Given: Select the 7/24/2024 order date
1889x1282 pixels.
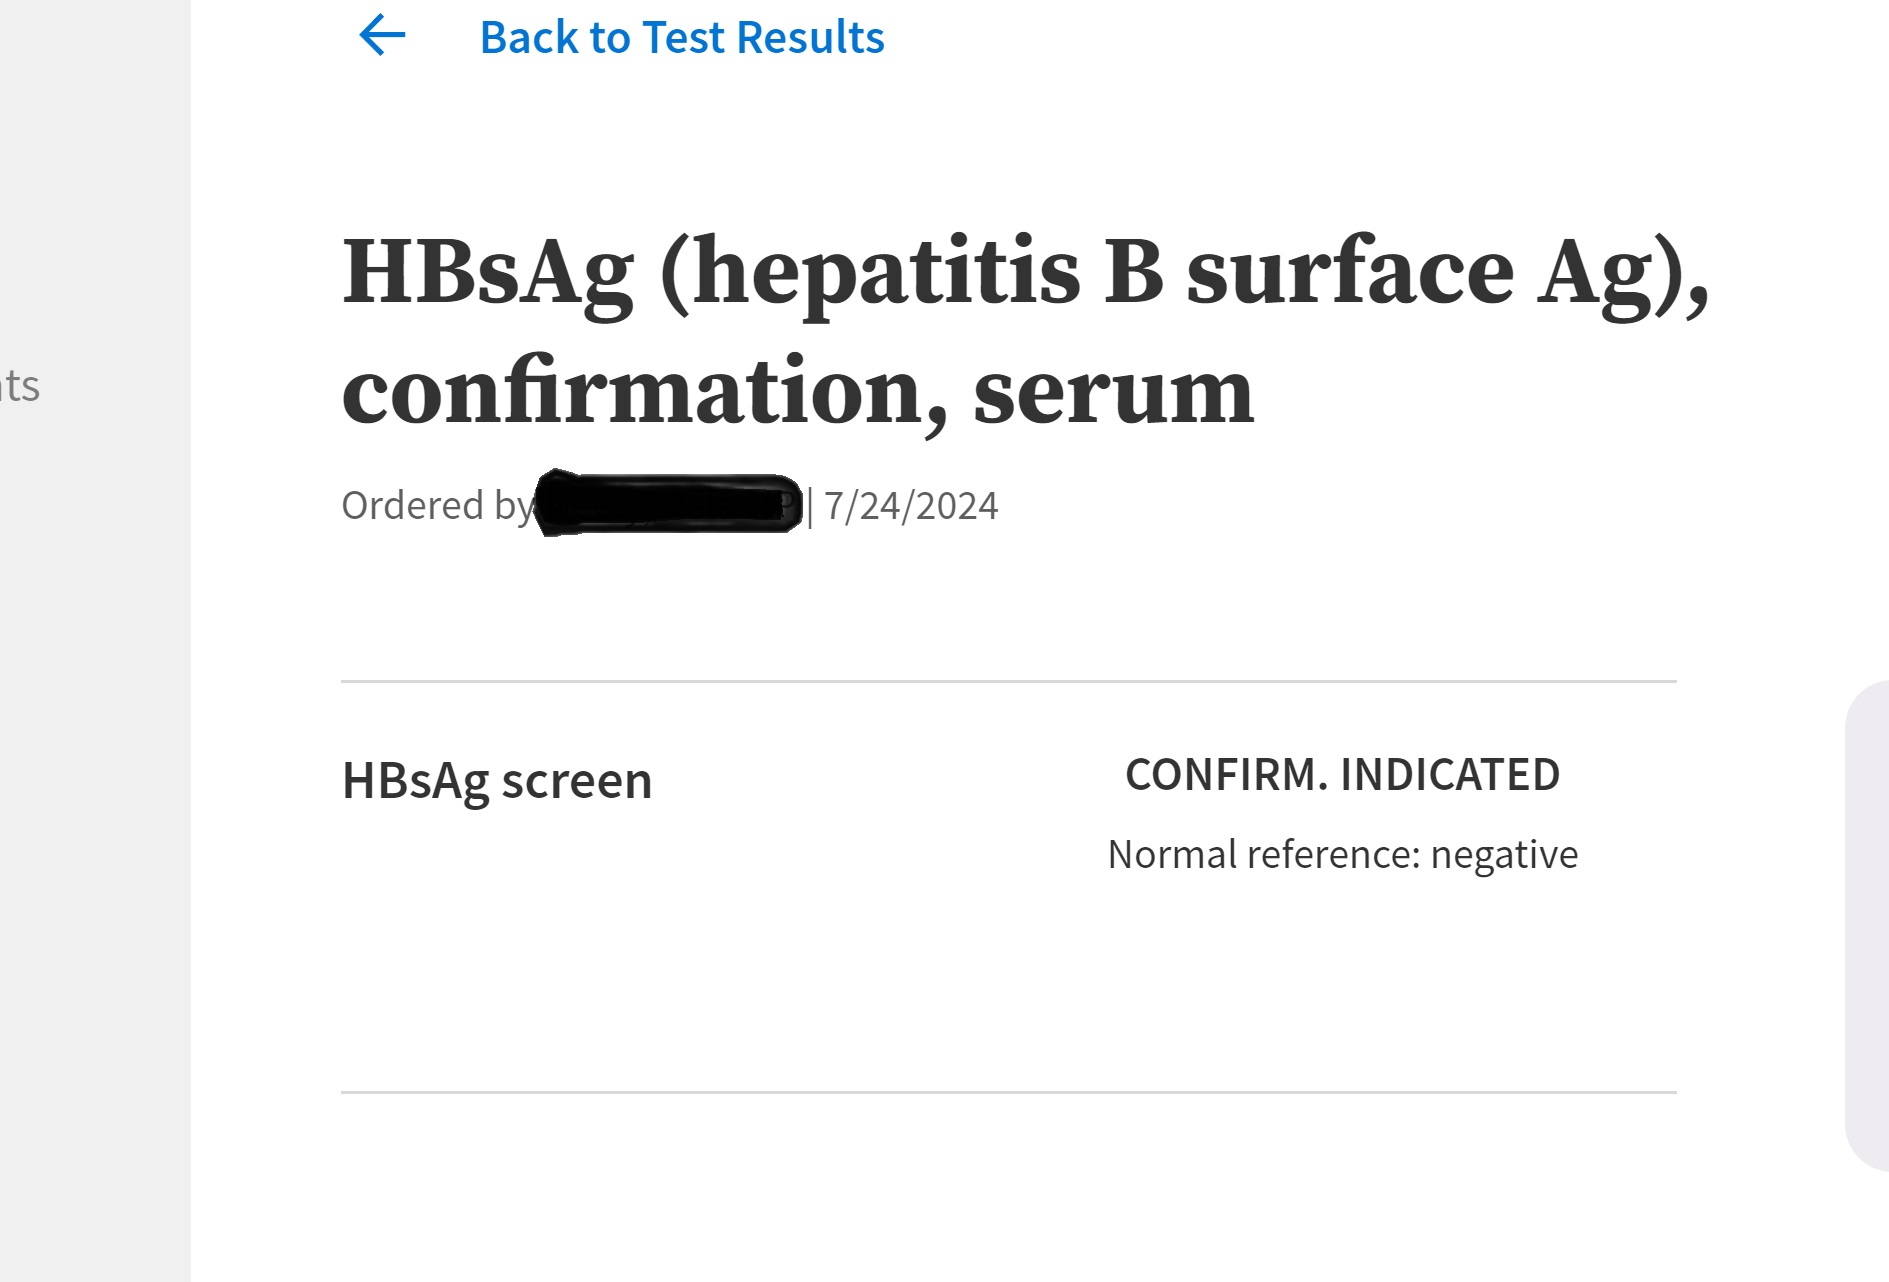Looking at the screenshot, I should (x=910, y=506).
